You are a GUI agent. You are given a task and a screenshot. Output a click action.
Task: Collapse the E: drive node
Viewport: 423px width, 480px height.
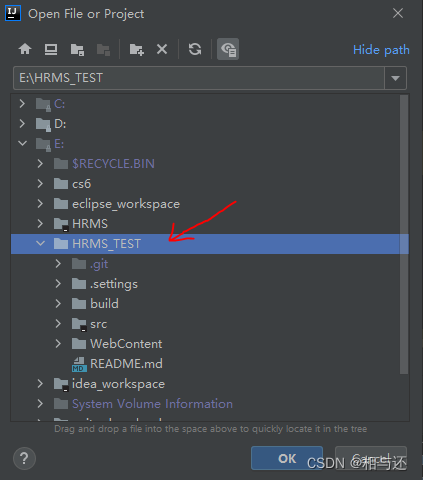[x=22, y=144]
